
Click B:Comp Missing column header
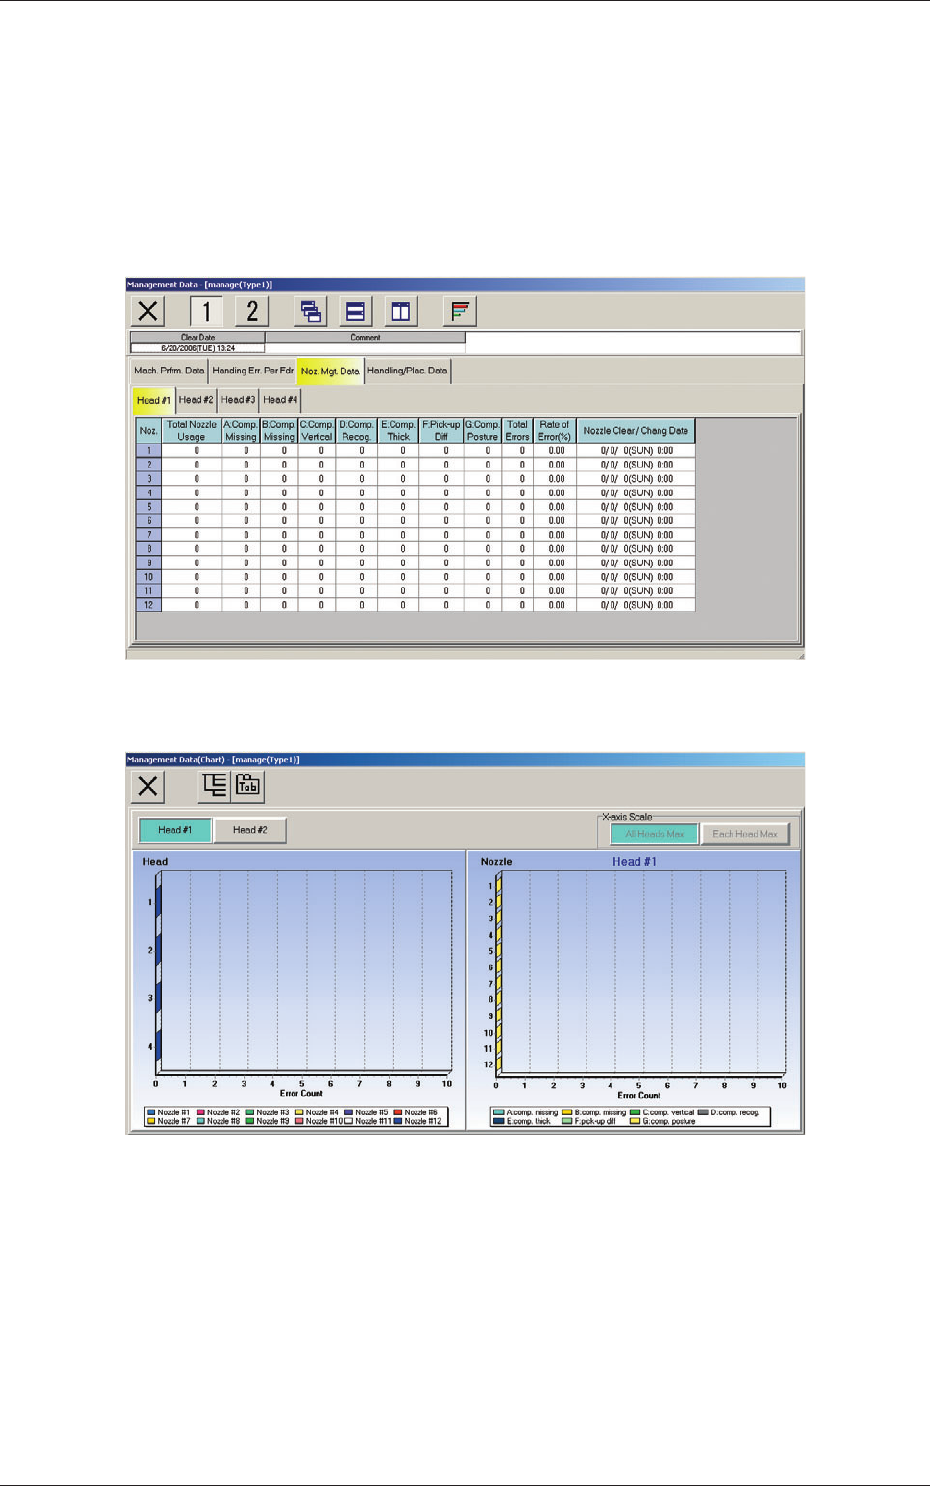click(x=279, y=431)
